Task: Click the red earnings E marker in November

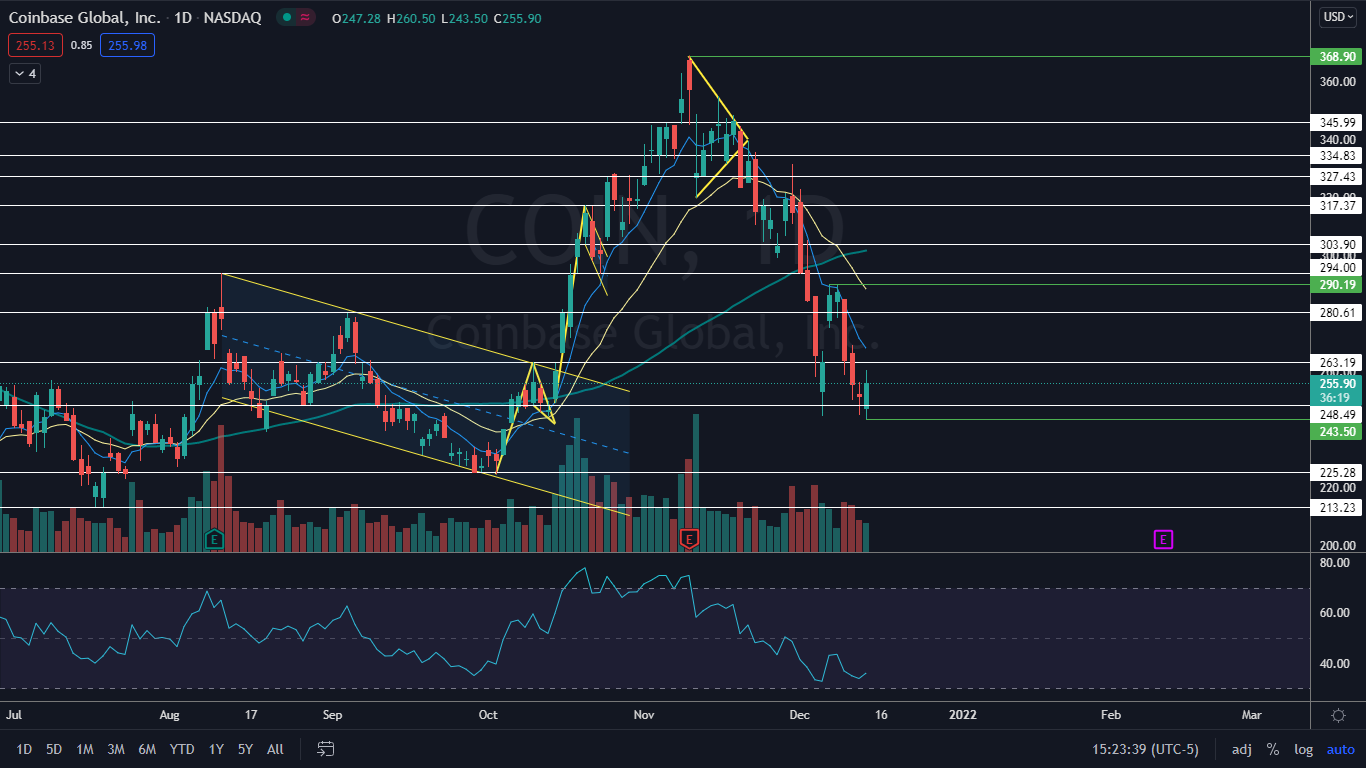Action: tap(688, 540)
